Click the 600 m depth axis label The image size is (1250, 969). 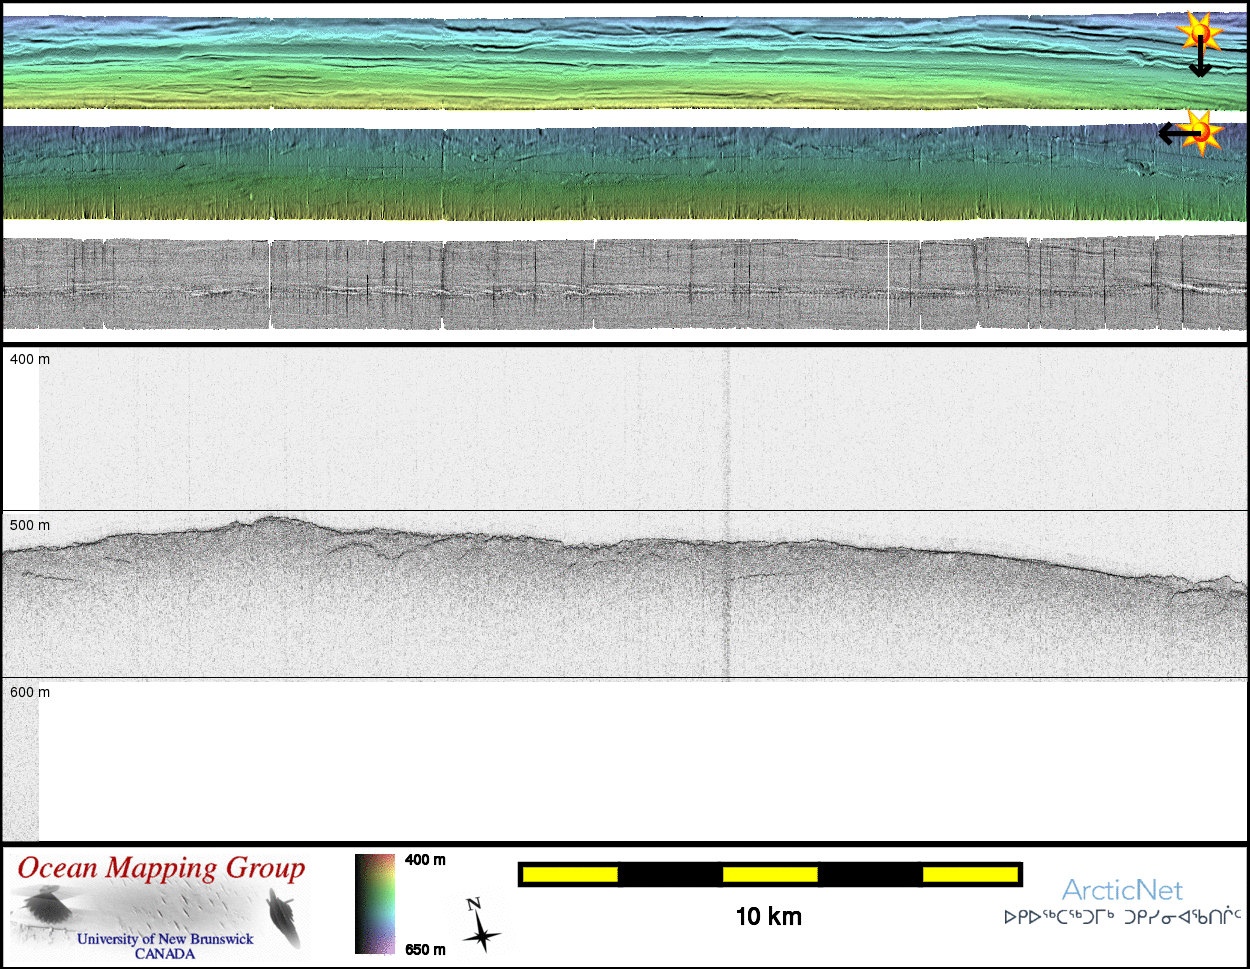tap(30, 692)
